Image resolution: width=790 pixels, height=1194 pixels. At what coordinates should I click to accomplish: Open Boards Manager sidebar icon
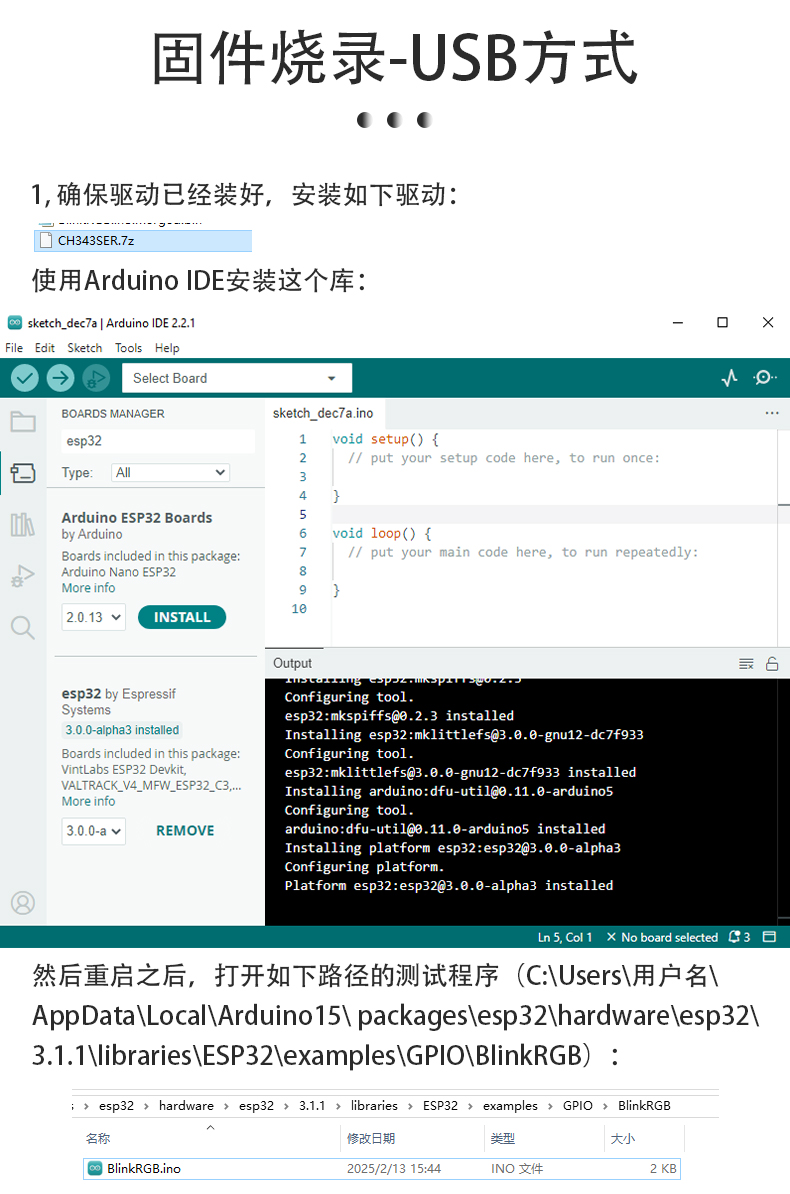point(22,473)
